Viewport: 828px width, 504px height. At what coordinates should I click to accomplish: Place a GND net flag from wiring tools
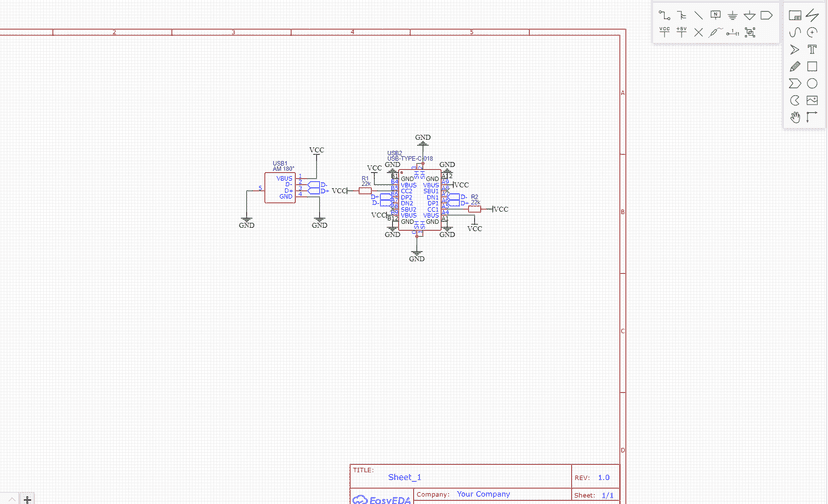coord(732,15)
